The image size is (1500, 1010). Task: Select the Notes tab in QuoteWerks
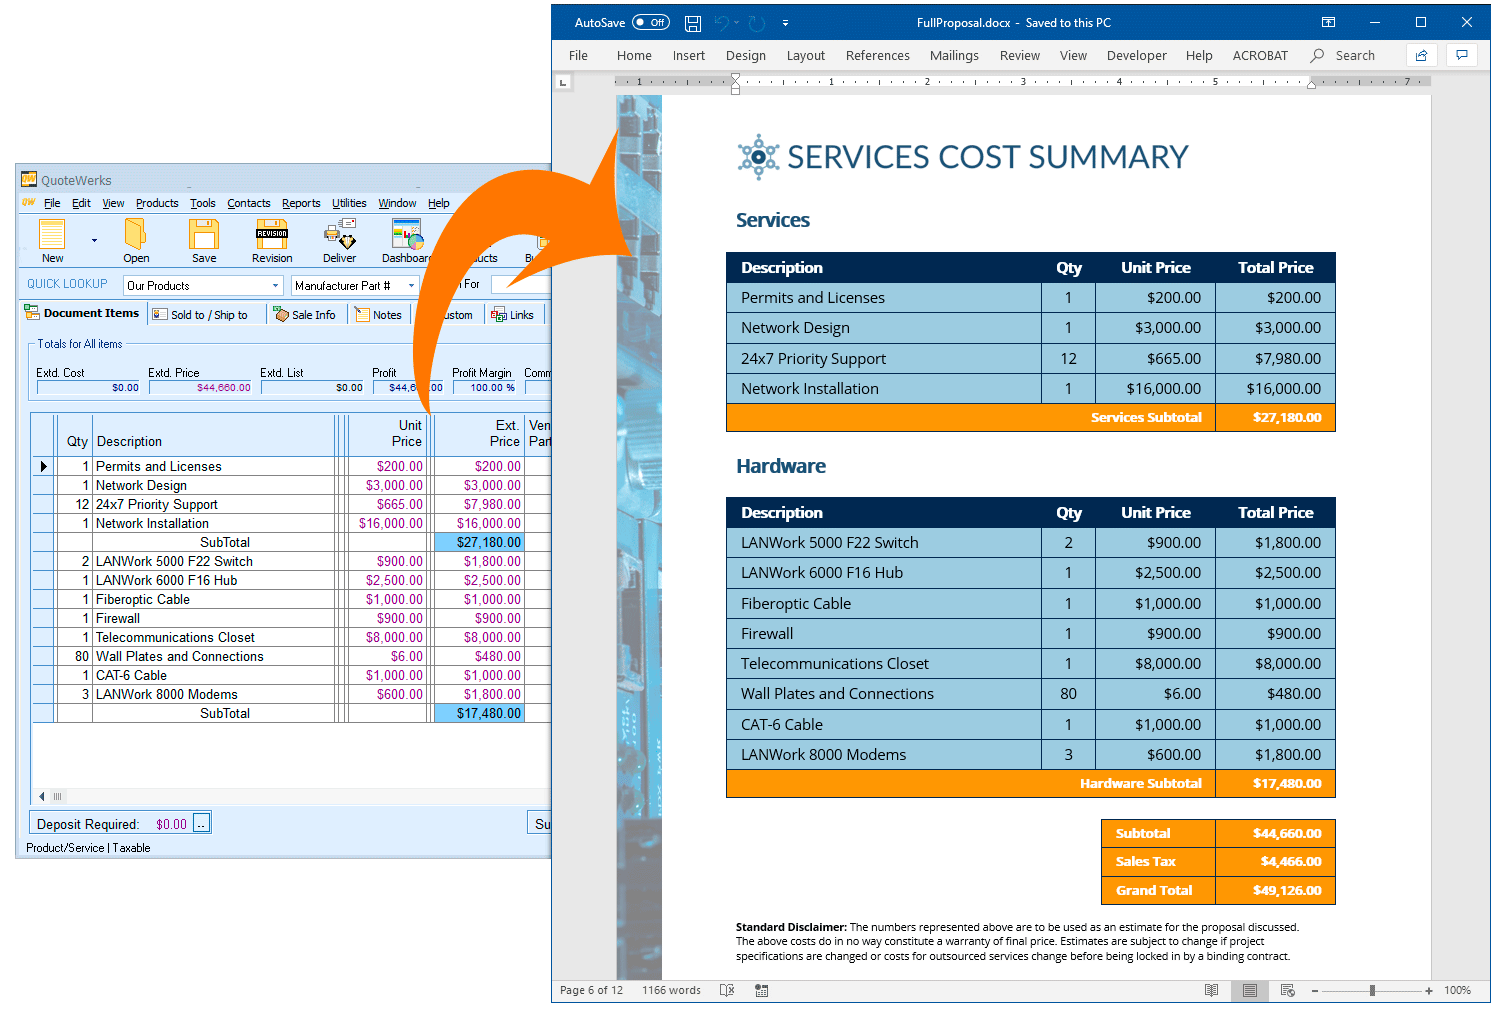pos(378,315)
